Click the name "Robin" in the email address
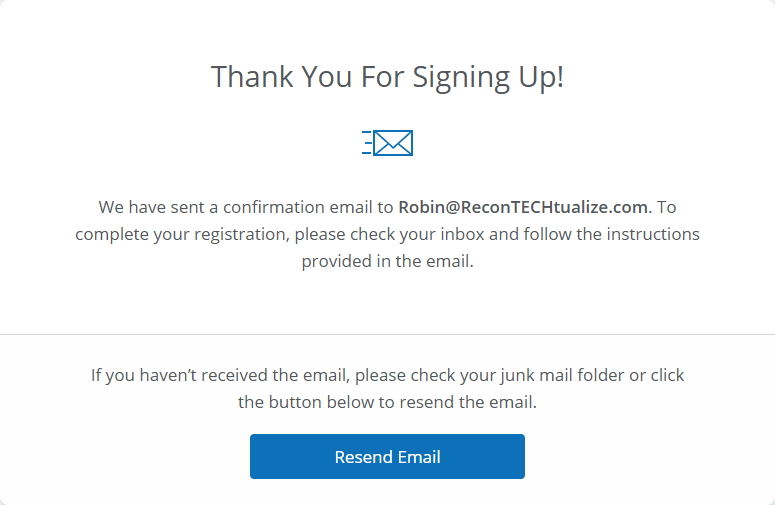Screen dimensions: 775x505 [x=421, y=208]
